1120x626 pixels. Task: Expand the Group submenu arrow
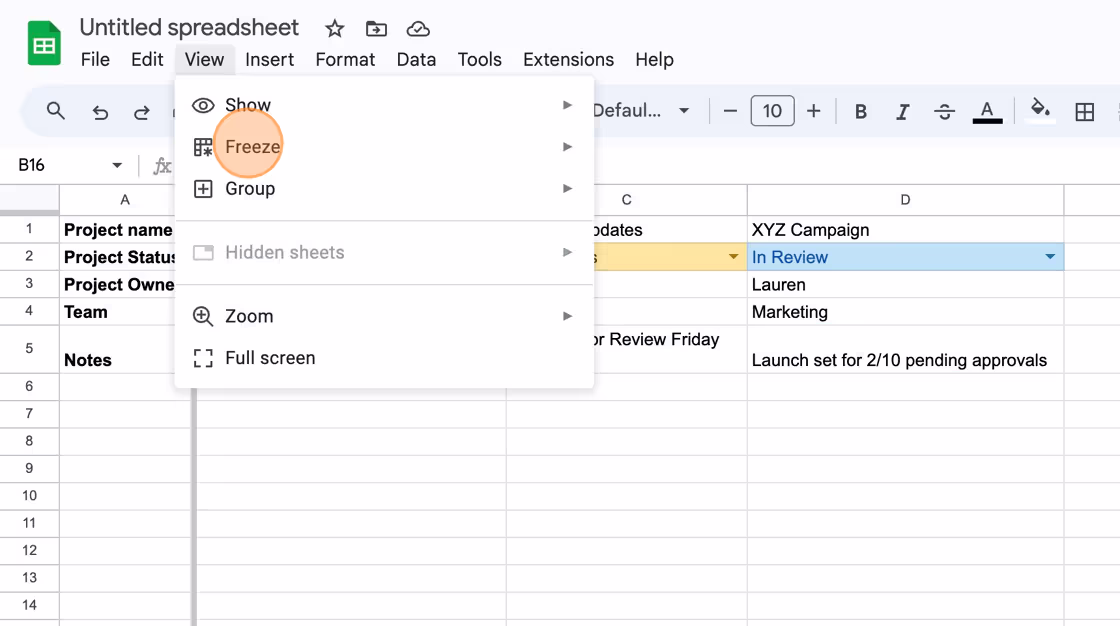(x=567, y=189)
